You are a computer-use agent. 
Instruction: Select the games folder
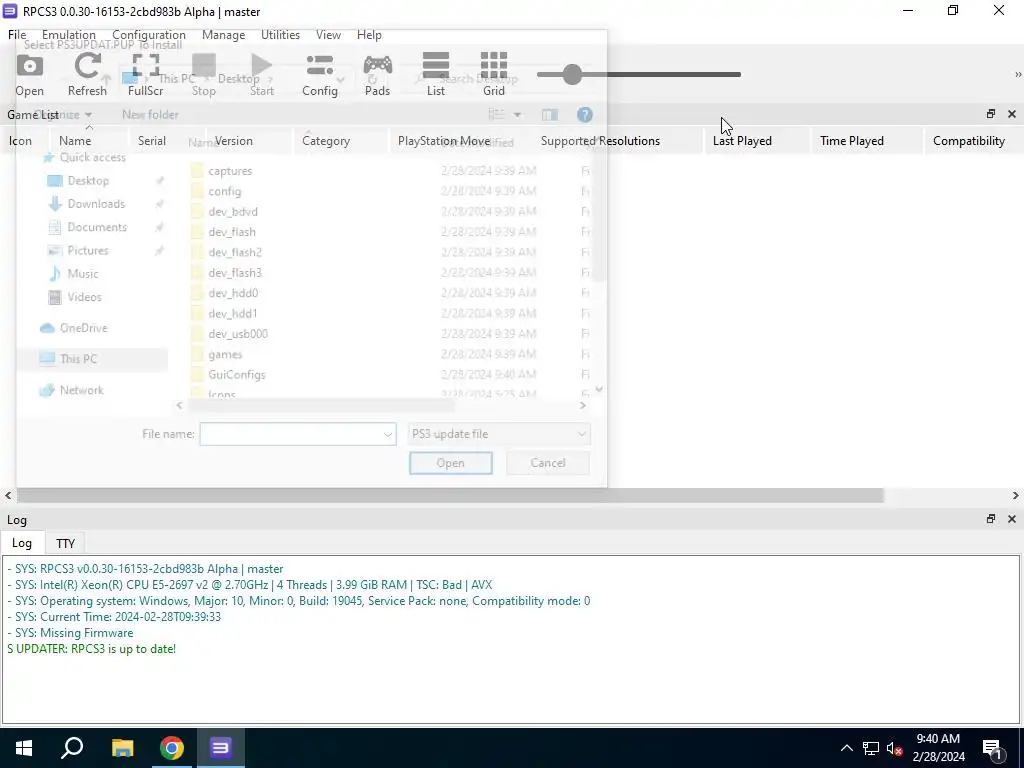tap(225, 354)
